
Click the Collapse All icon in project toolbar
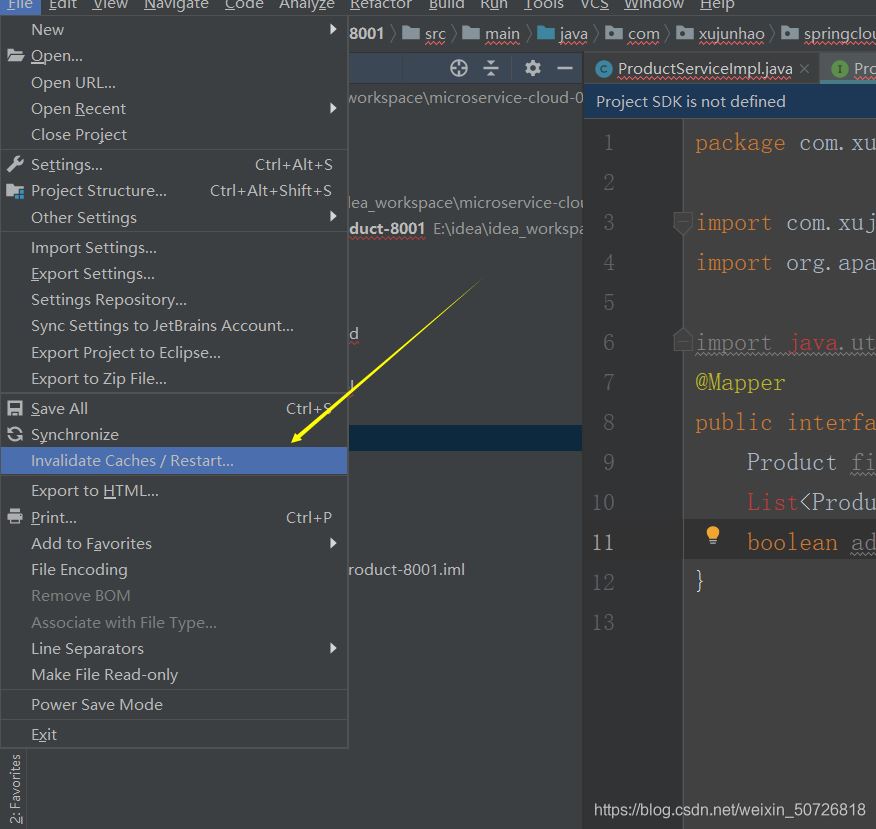point(491,68)
